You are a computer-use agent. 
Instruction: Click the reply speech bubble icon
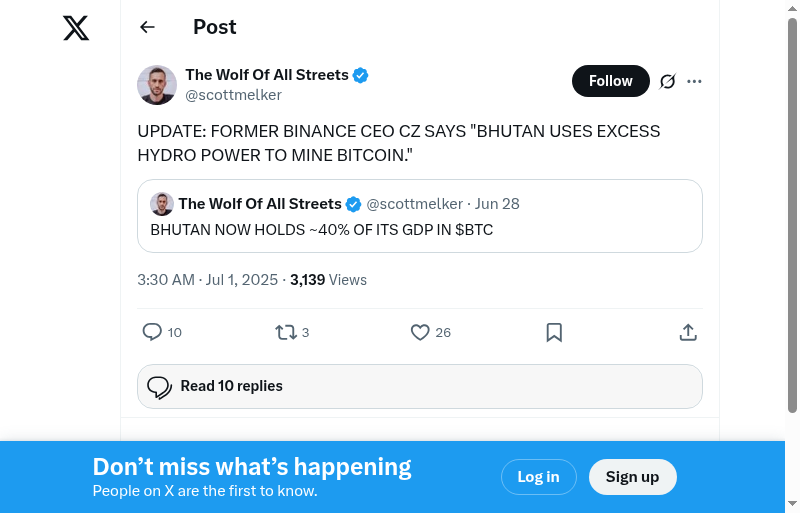coord(152,332)
